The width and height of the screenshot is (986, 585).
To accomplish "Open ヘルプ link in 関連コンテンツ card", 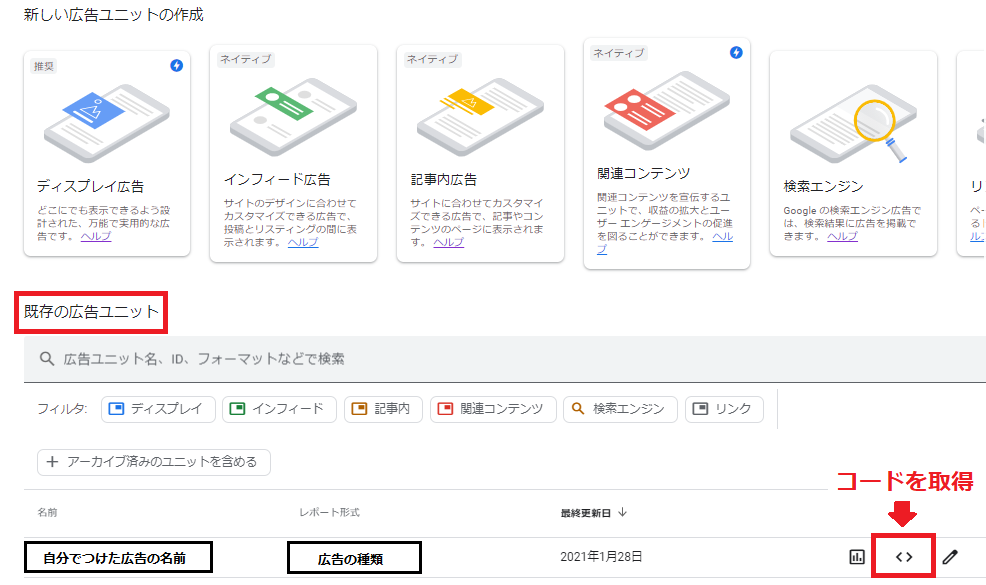I will (723, 237).
